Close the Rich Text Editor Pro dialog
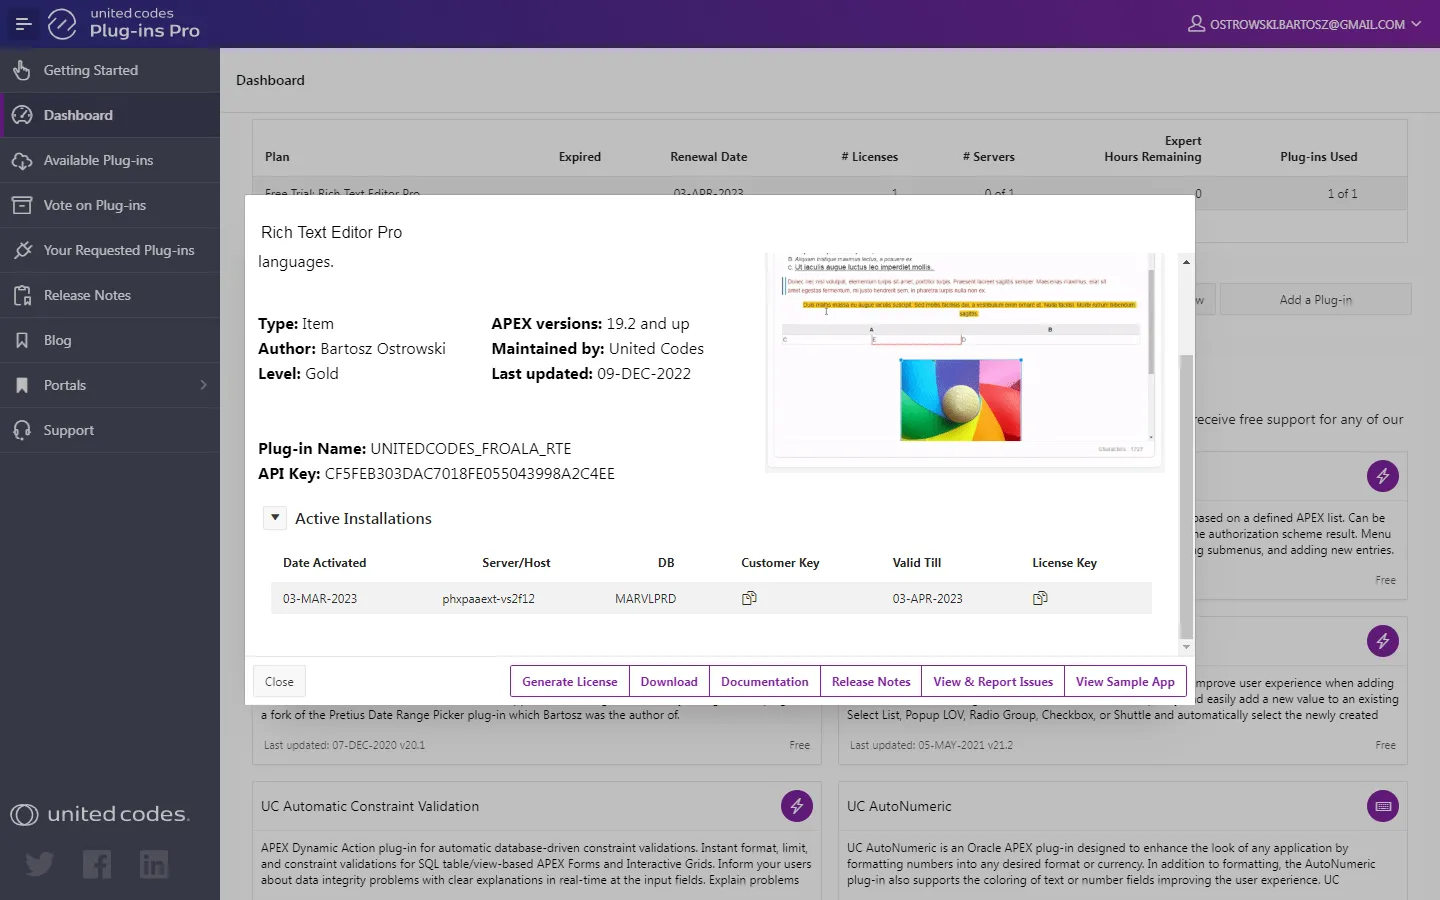The width and height of the screenshot is (1440, 900). [x=279, y=682]
